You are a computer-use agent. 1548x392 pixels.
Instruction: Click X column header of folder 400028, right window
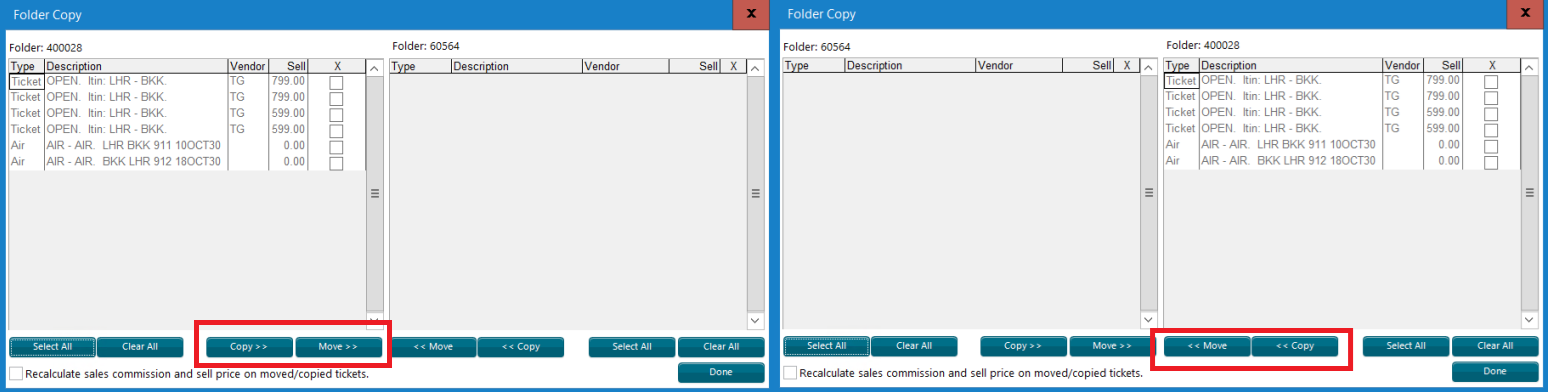click(1491, 66)
